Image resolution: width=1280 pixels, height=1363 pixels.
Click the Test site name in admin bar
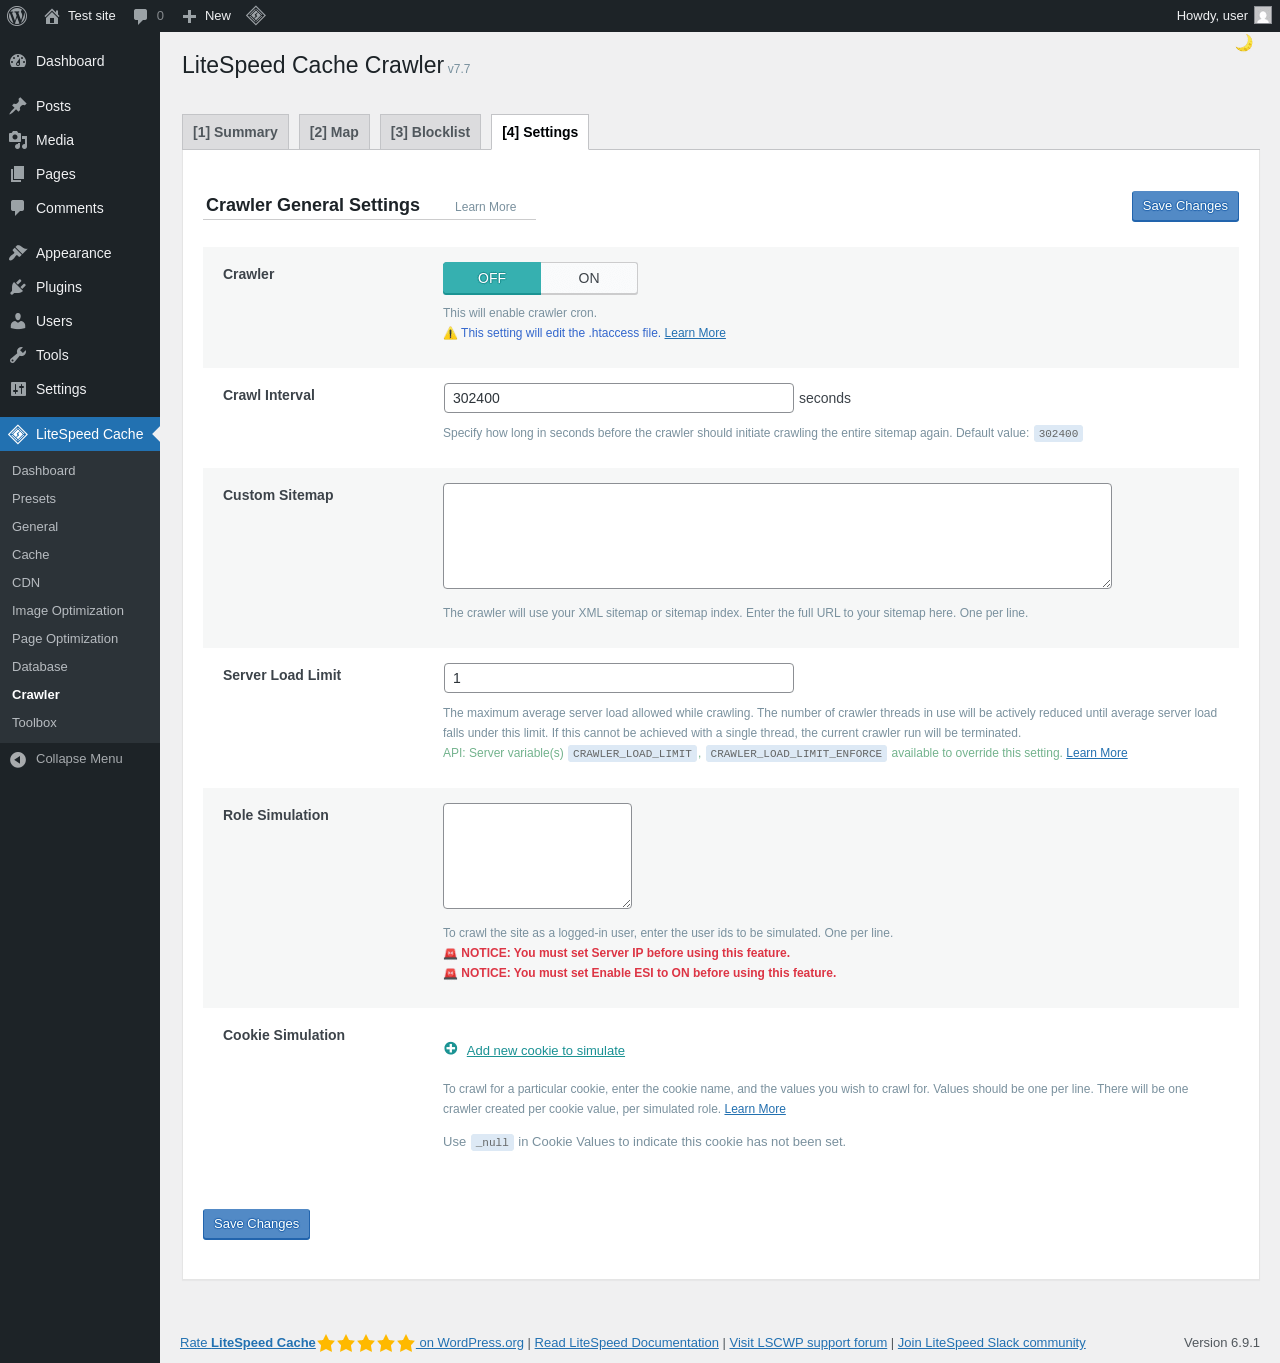tap(92, 16)
